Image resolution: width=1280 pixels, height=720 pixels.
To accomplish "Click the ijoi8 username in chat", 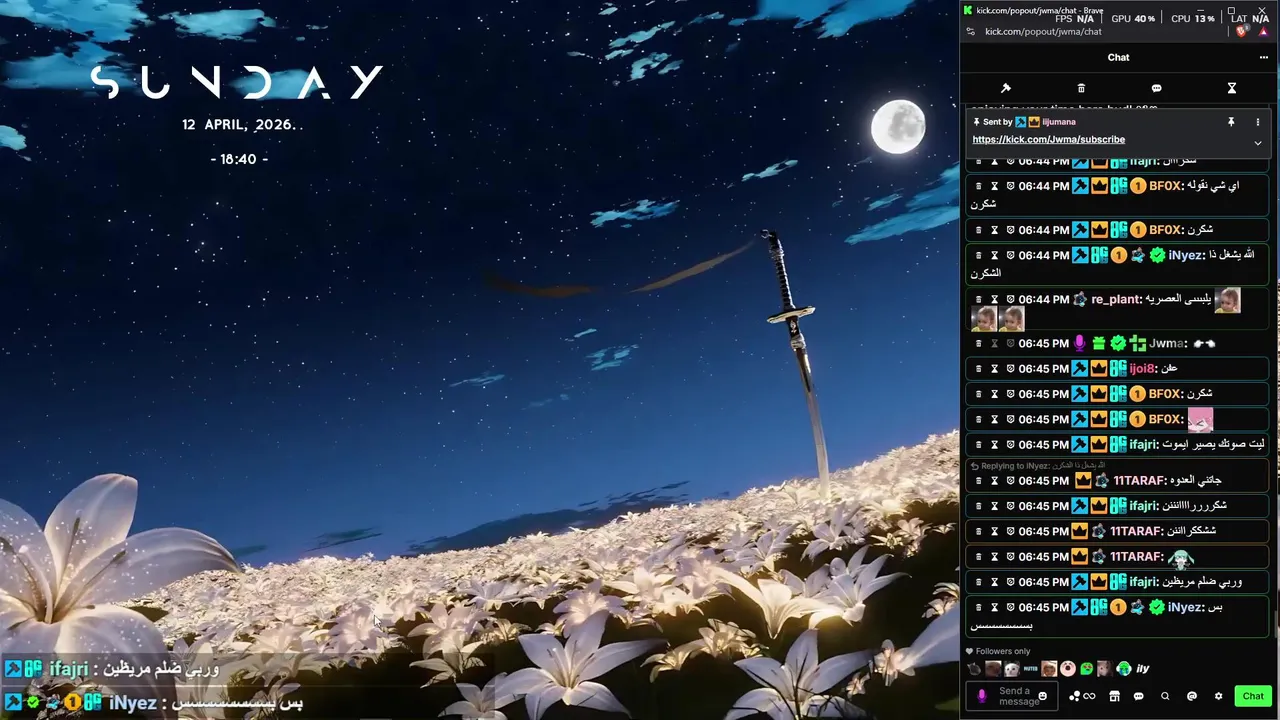I will (x=1142, y=368).
